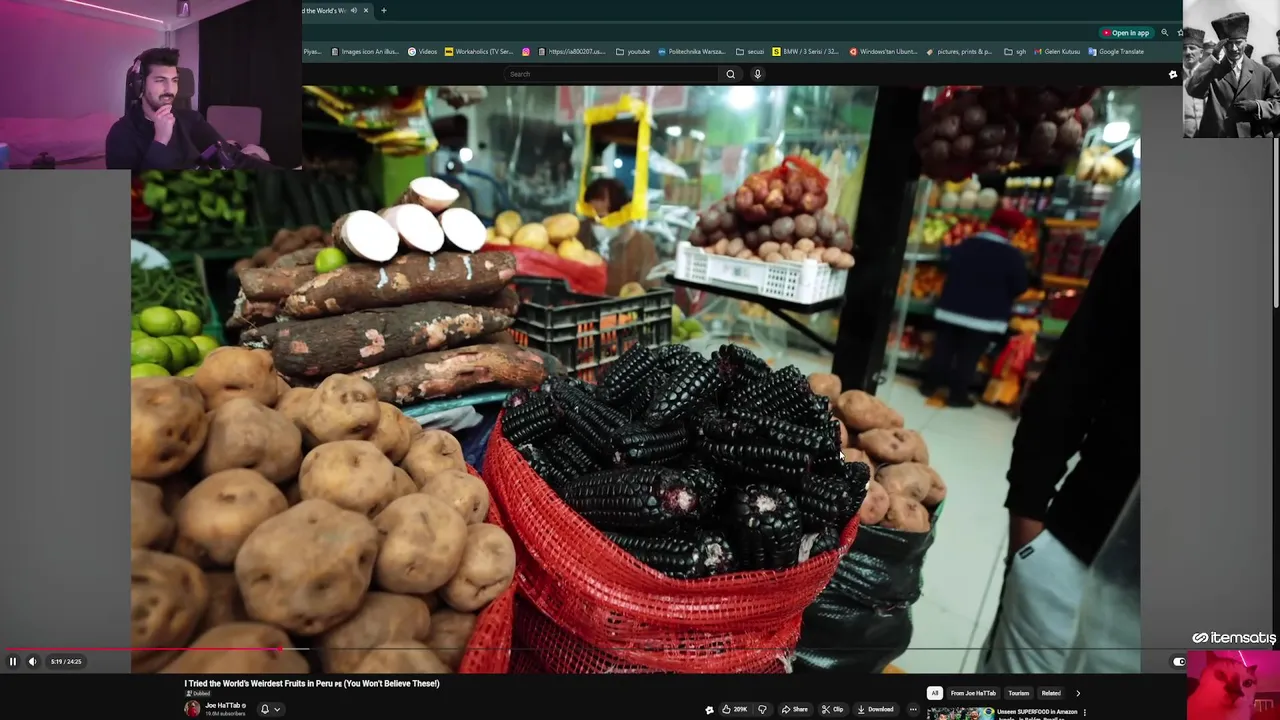
Task: Click the YouTube search magnifier button
Action: click(730, 74)
